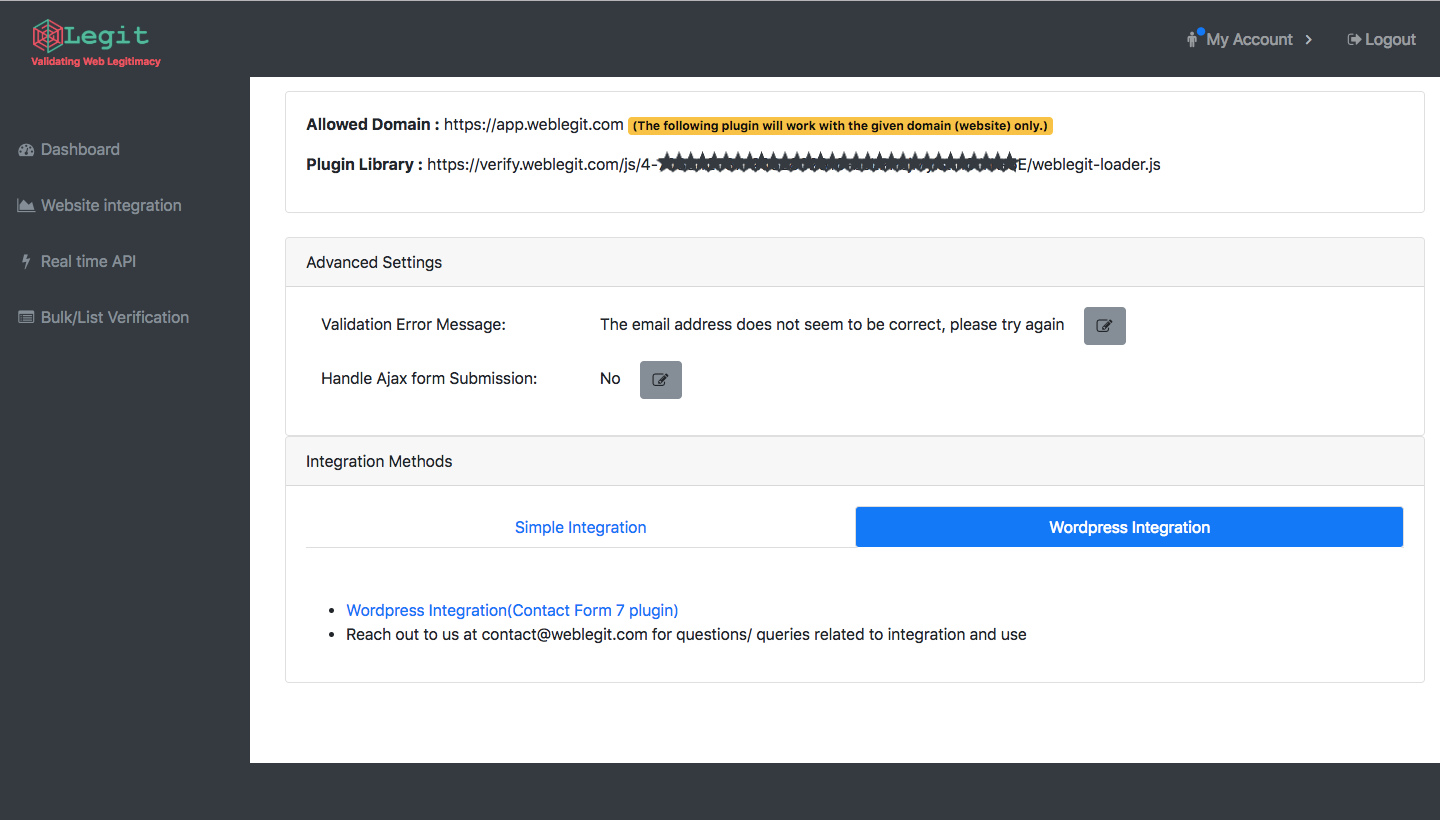Click the Plugin Library URL text
Viewport: 1440px width, 820px height.
point(794,164)
